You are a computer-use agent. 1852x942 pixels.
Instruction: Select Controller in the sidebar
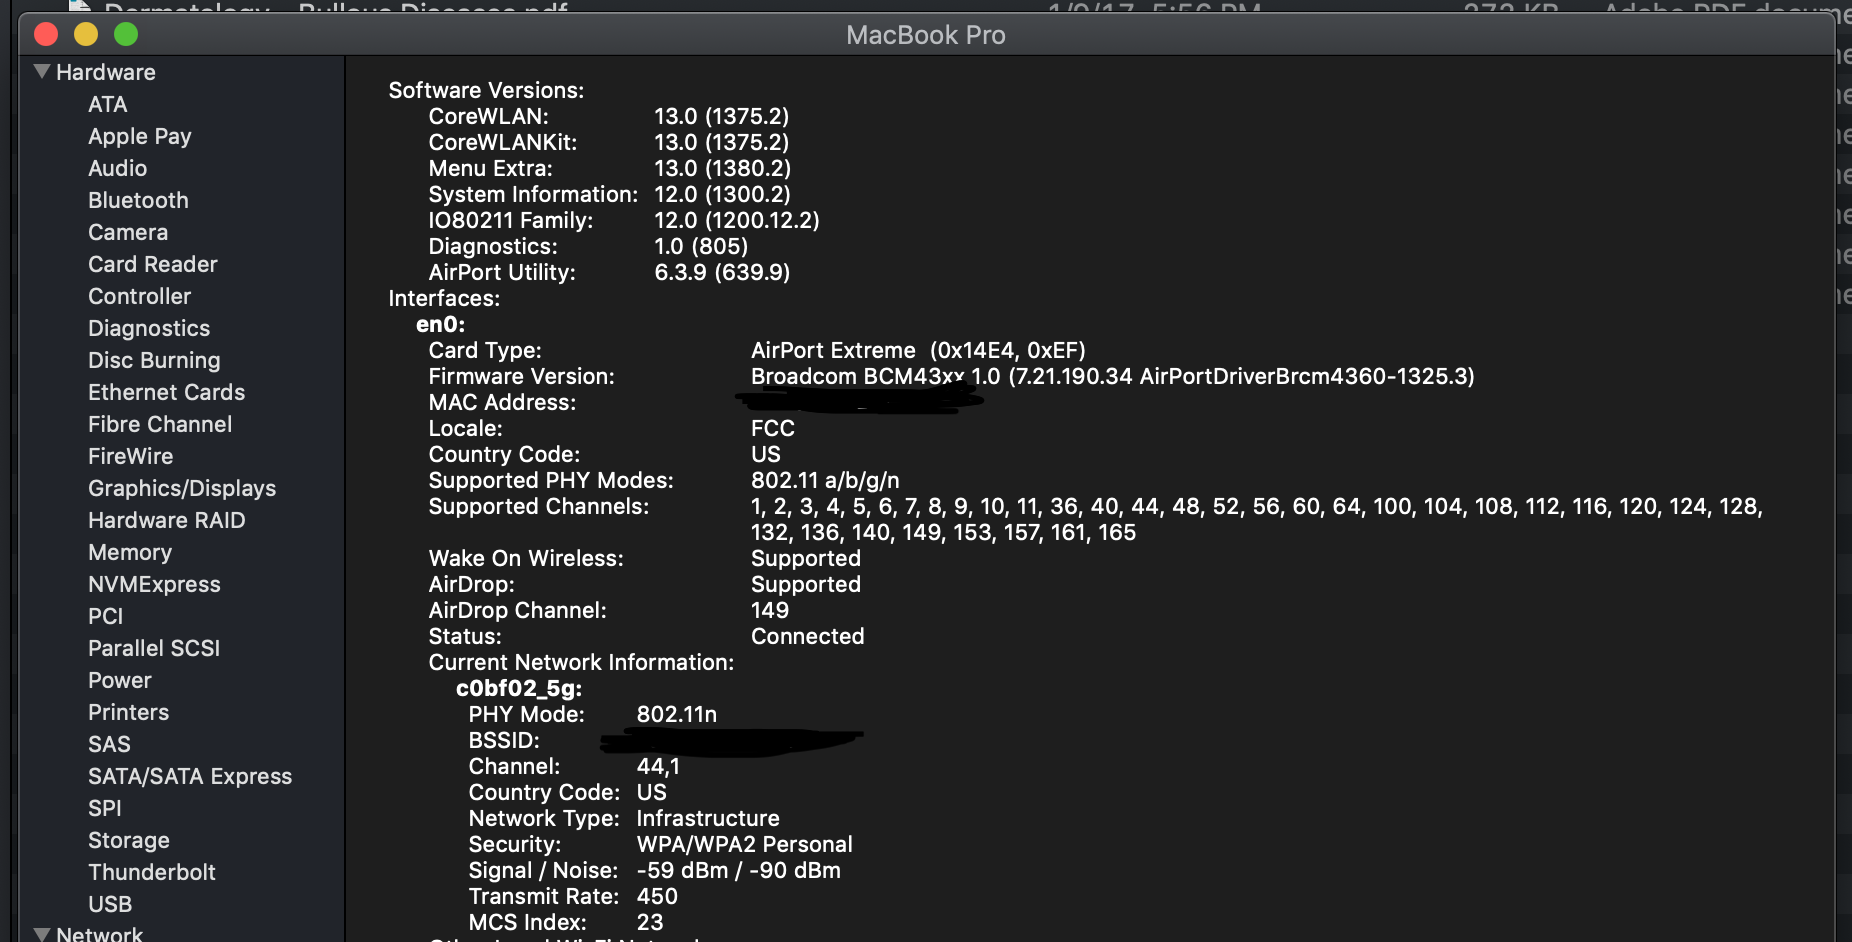pos(139,296)
